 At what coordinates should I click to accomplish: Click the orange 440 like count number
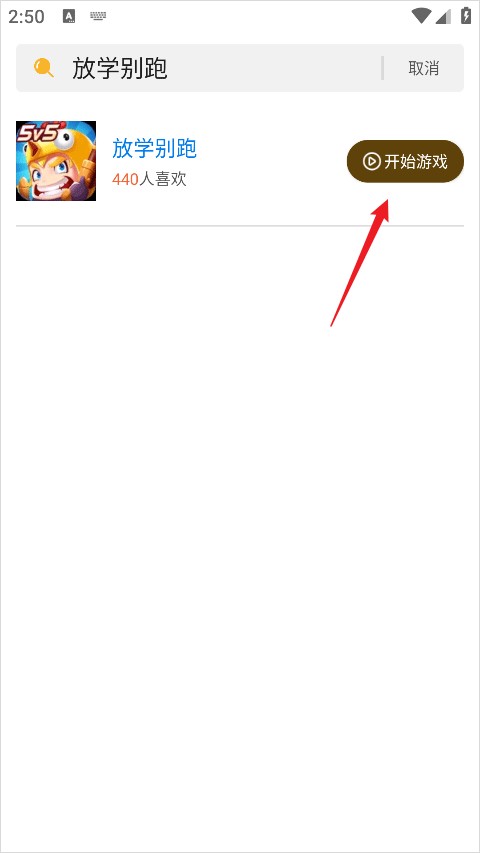tap(125, 180)
